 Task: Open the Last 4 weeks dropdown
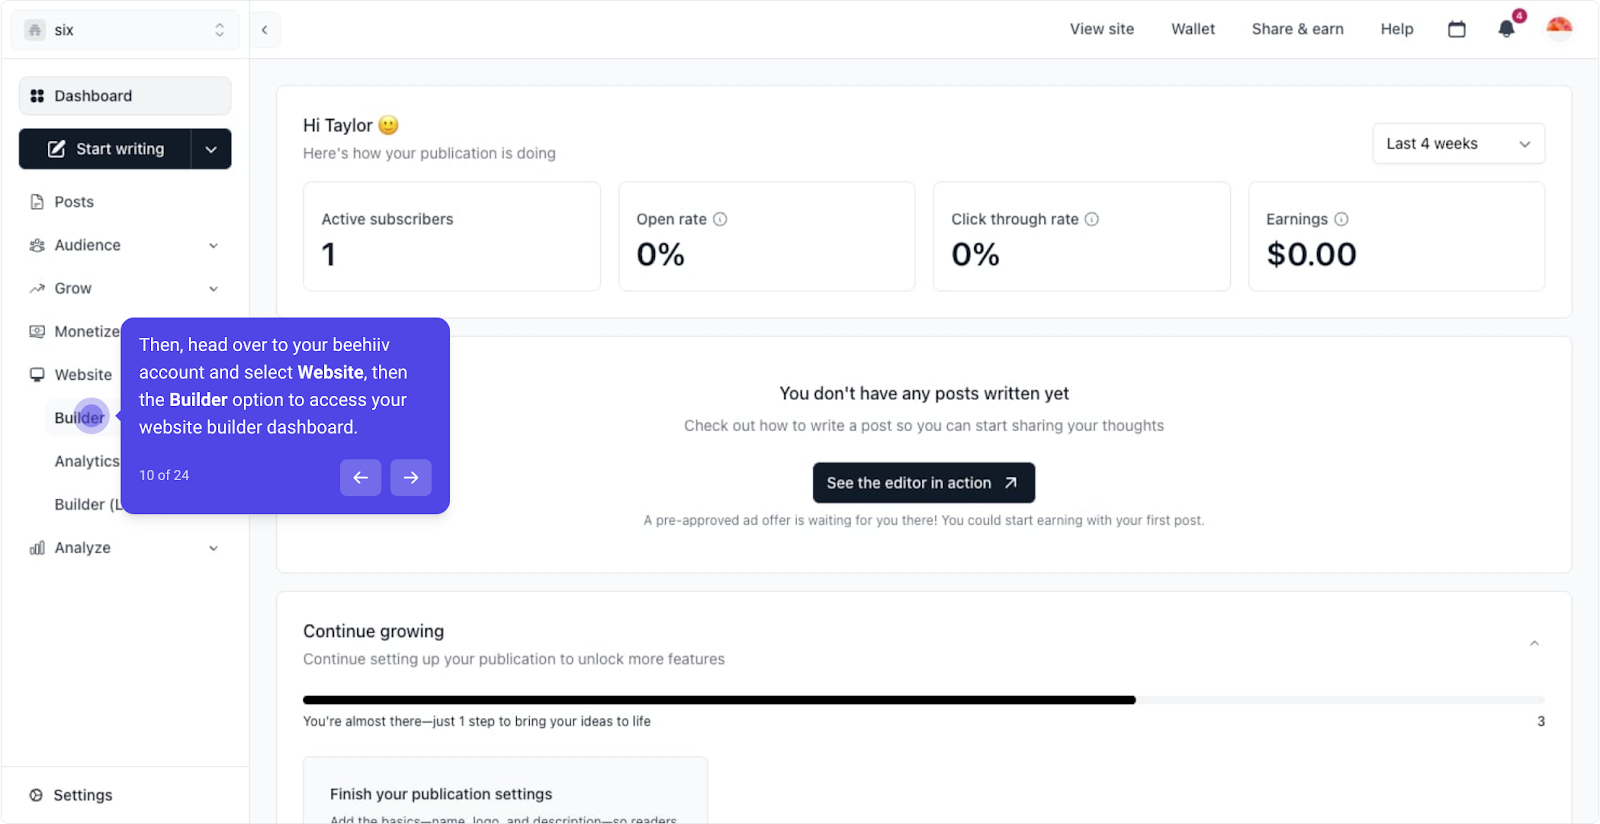pos(1458,144)
